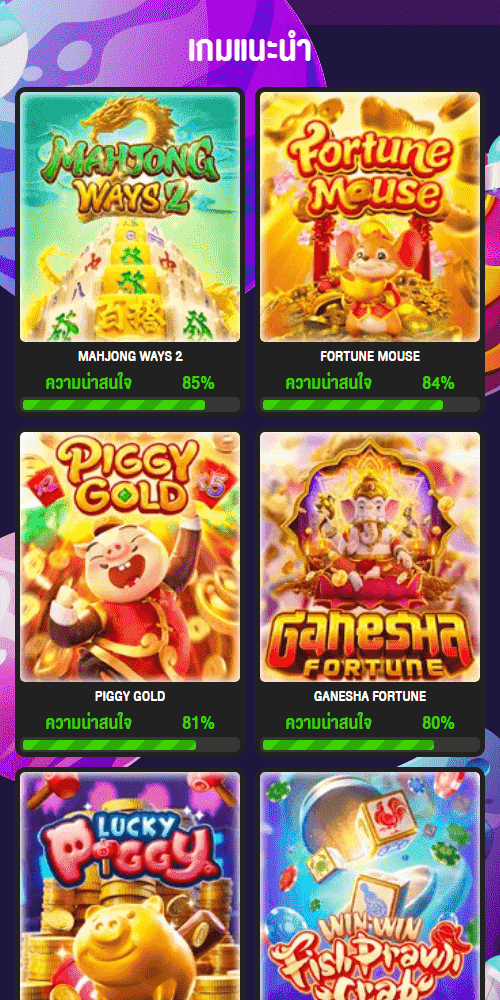Click the MAHJONG WAYS 2 title text
This screenshot has width=500, height=1000.
pyautogui.click(x=130, y=356)
